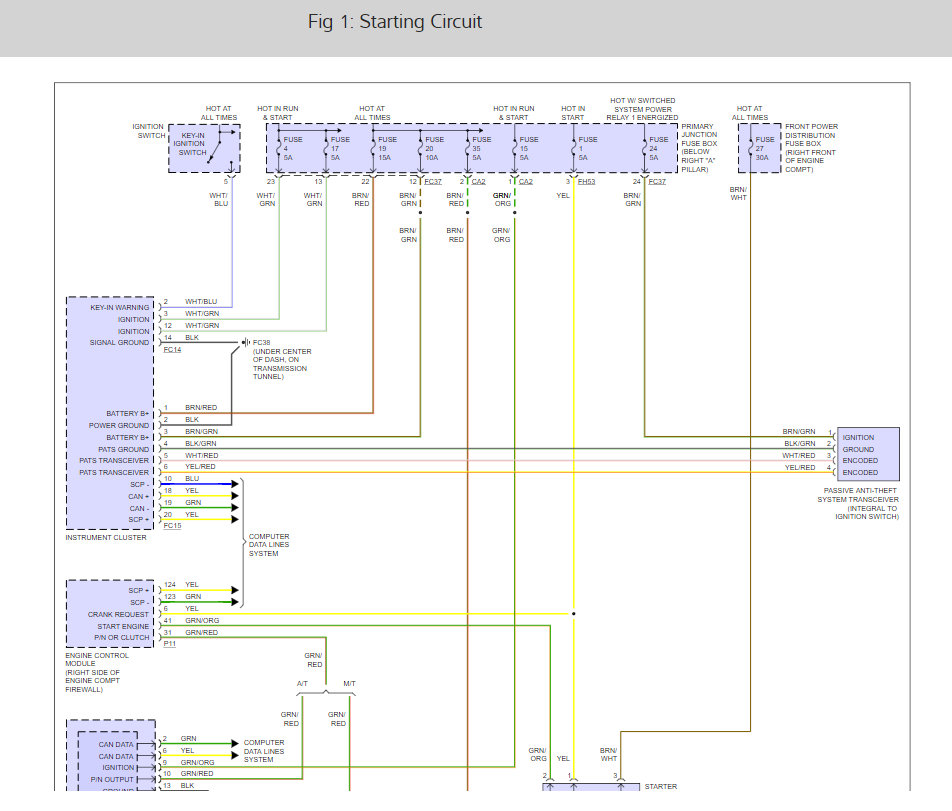Click the "Fig 1: Starting Circuit" title
This screenshot has width=952, height=811.
tap(395, 22)
